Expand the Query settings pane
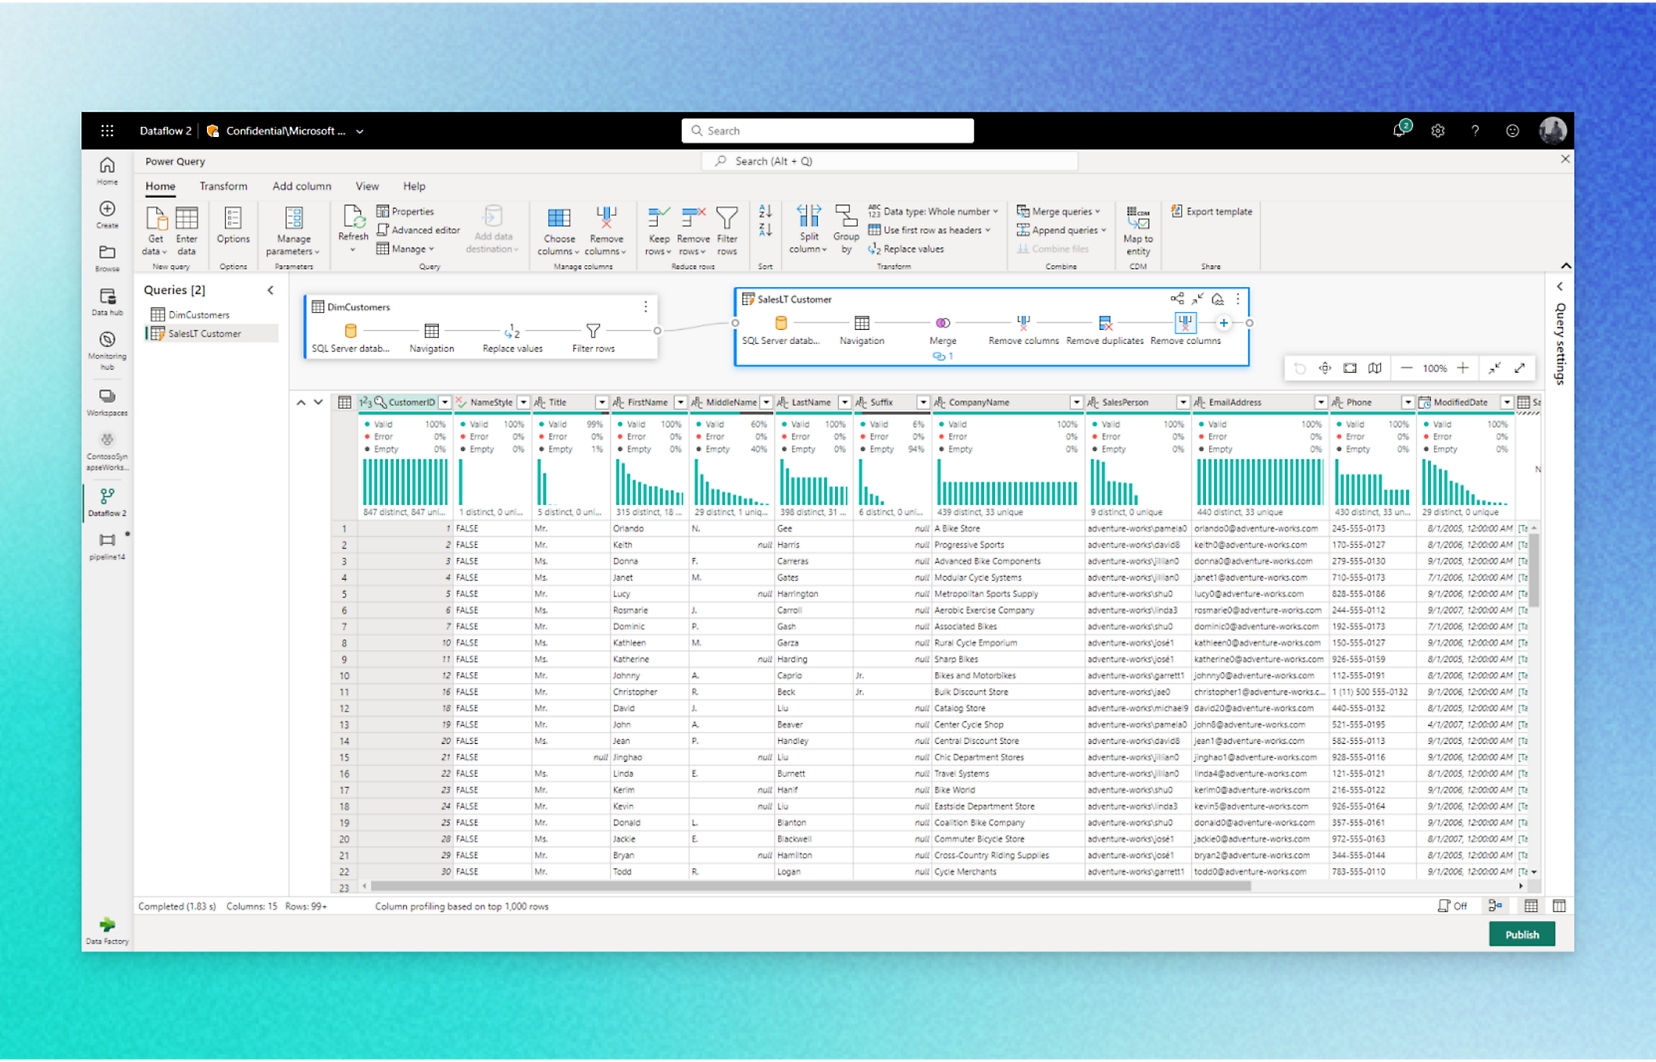The width and height of the screenshot is (1656, 1062). [x=1559, y=287]
